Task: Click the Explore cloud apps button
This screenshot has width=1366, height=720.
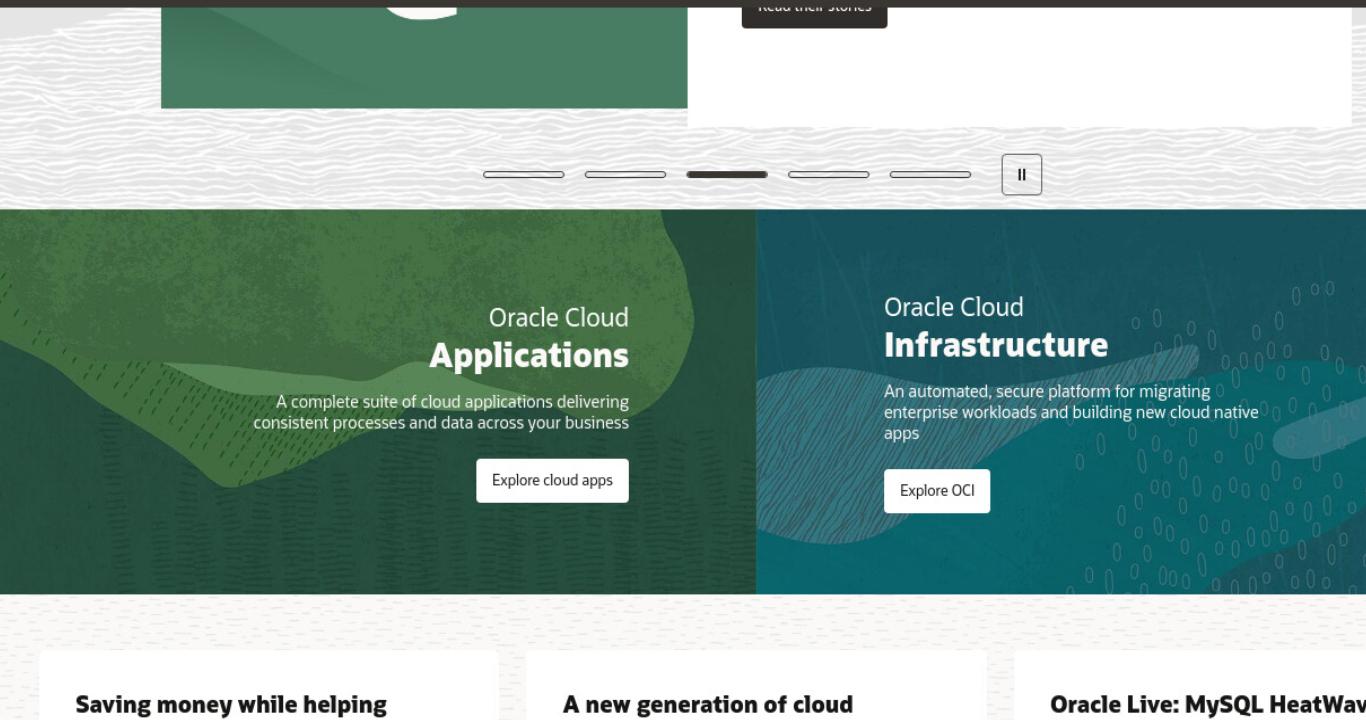Action: click(552, 480)
